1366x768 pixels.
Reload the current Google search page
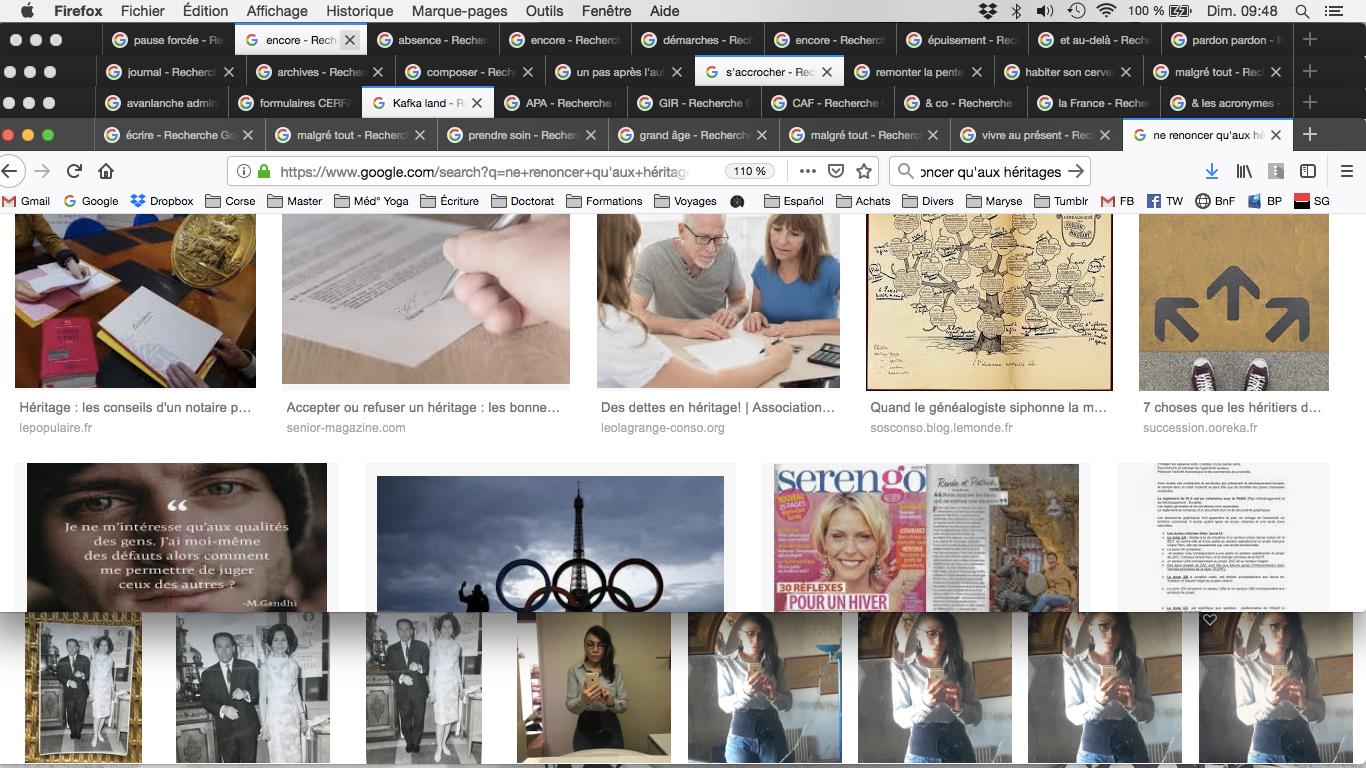(x=74, y=171)
